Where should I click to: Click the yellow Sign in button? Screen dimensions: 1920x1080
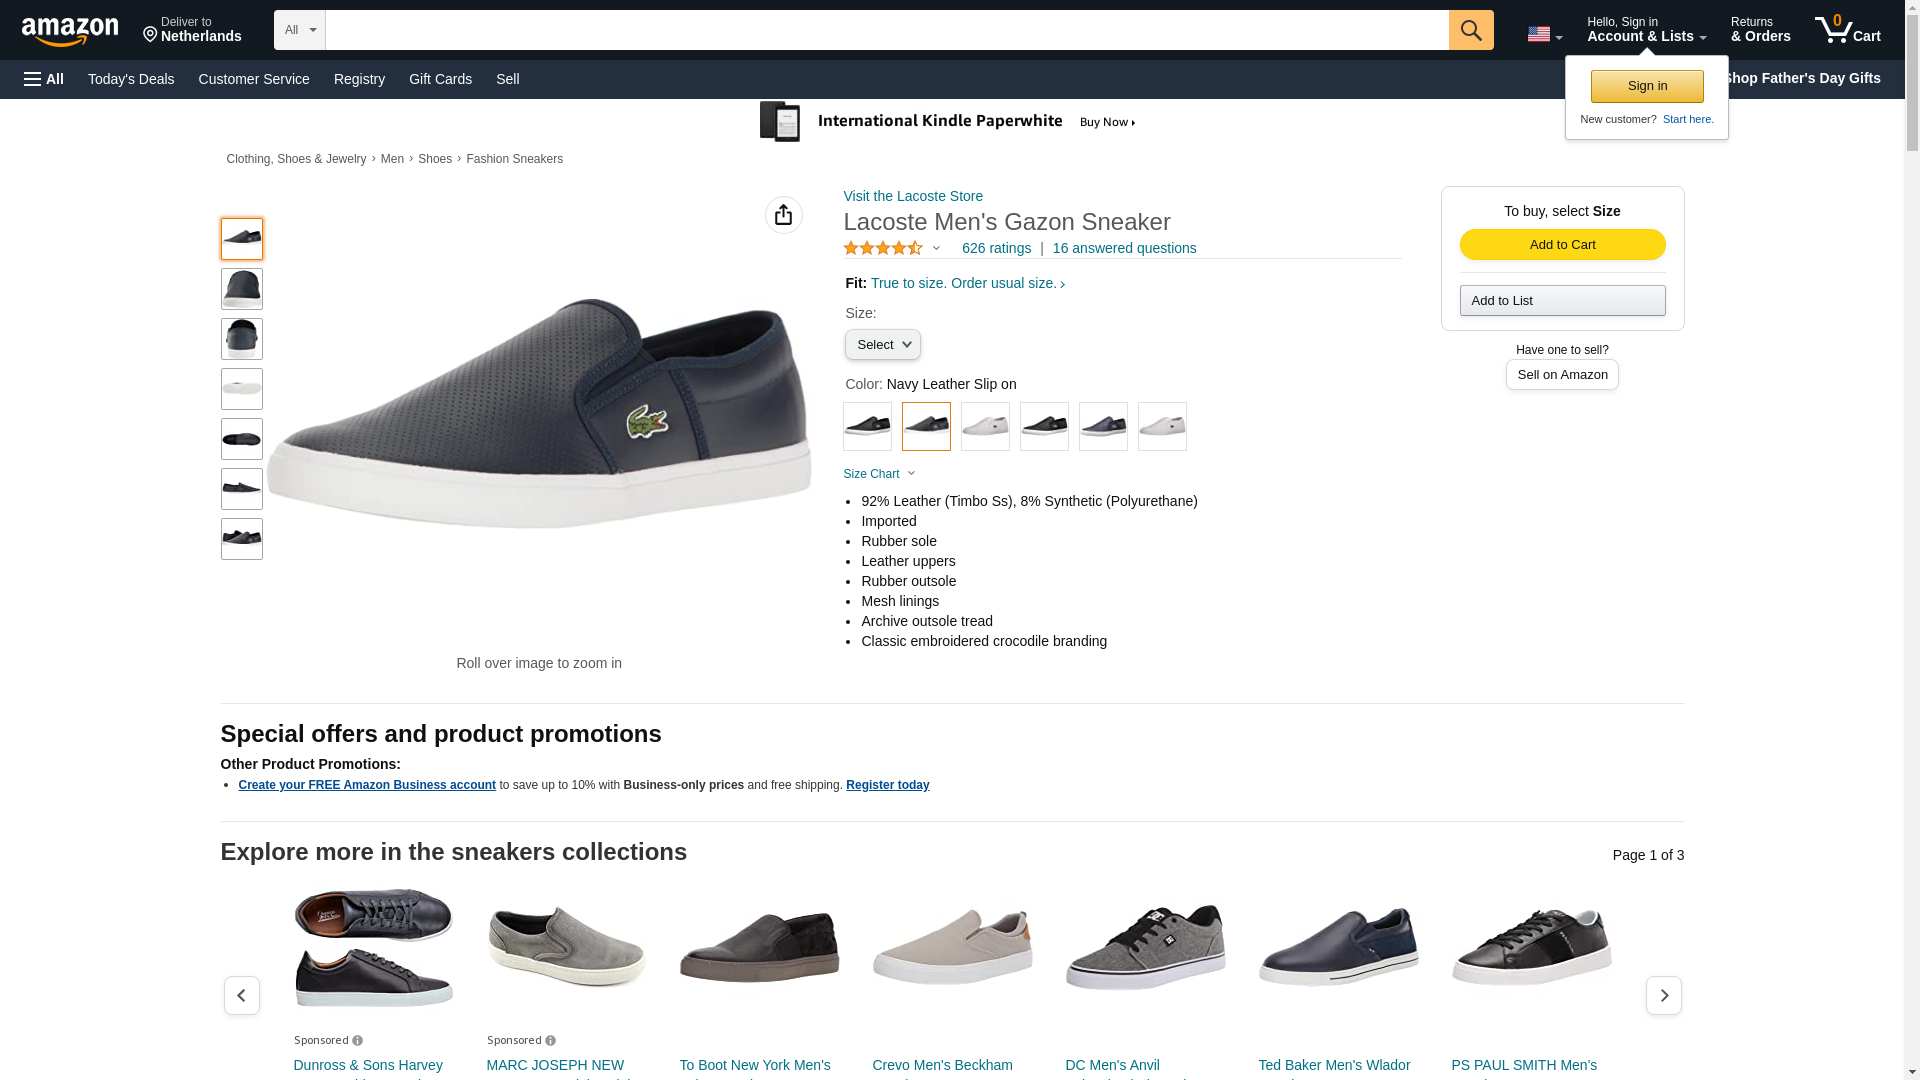1647,86
